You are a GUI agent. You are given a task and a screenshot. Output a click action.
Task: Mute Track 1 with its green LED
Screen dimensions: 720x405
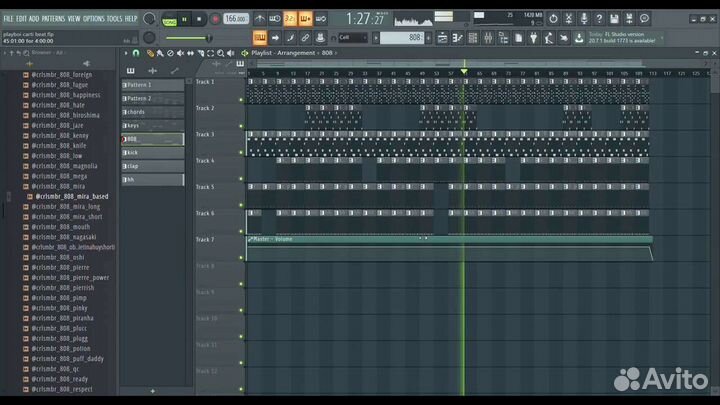coord(241,99)
